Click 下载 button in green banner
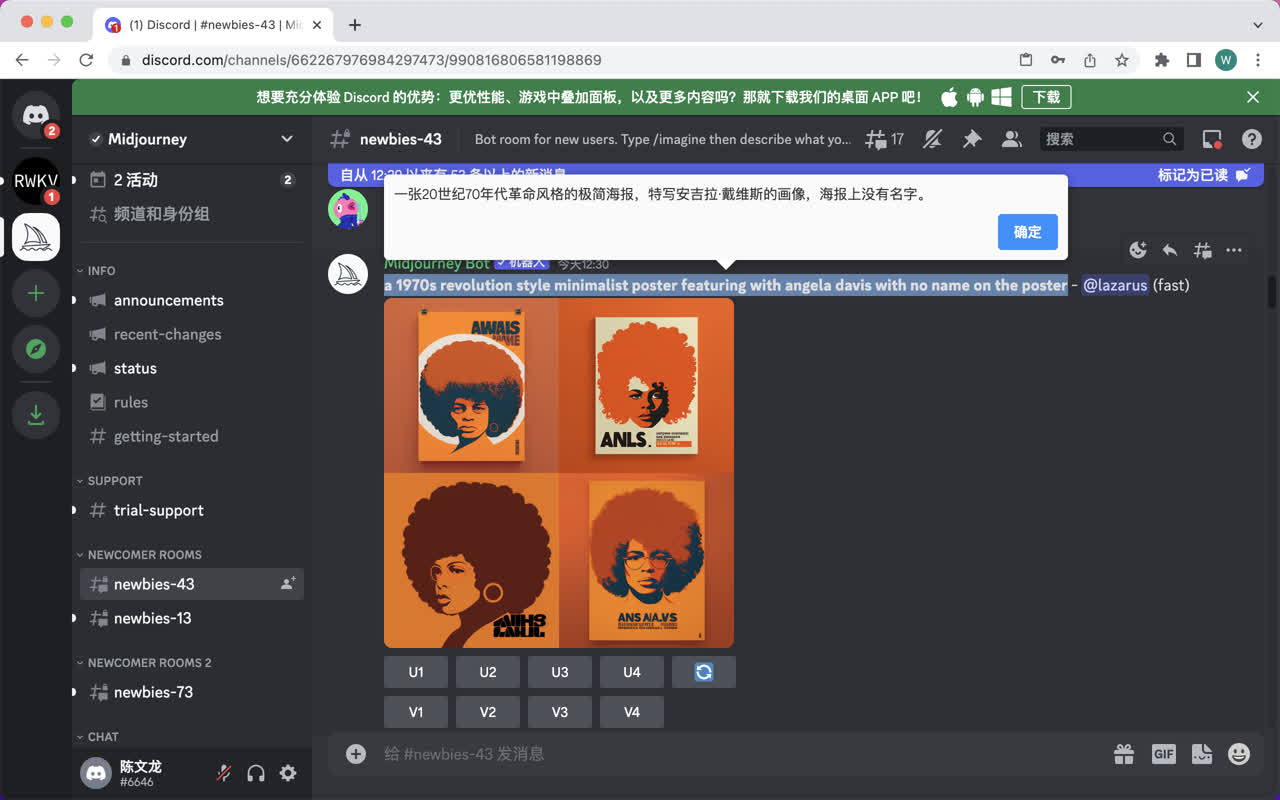Image resolution: width=1280 pixels, height=800 pixels. coord(1046,97)
